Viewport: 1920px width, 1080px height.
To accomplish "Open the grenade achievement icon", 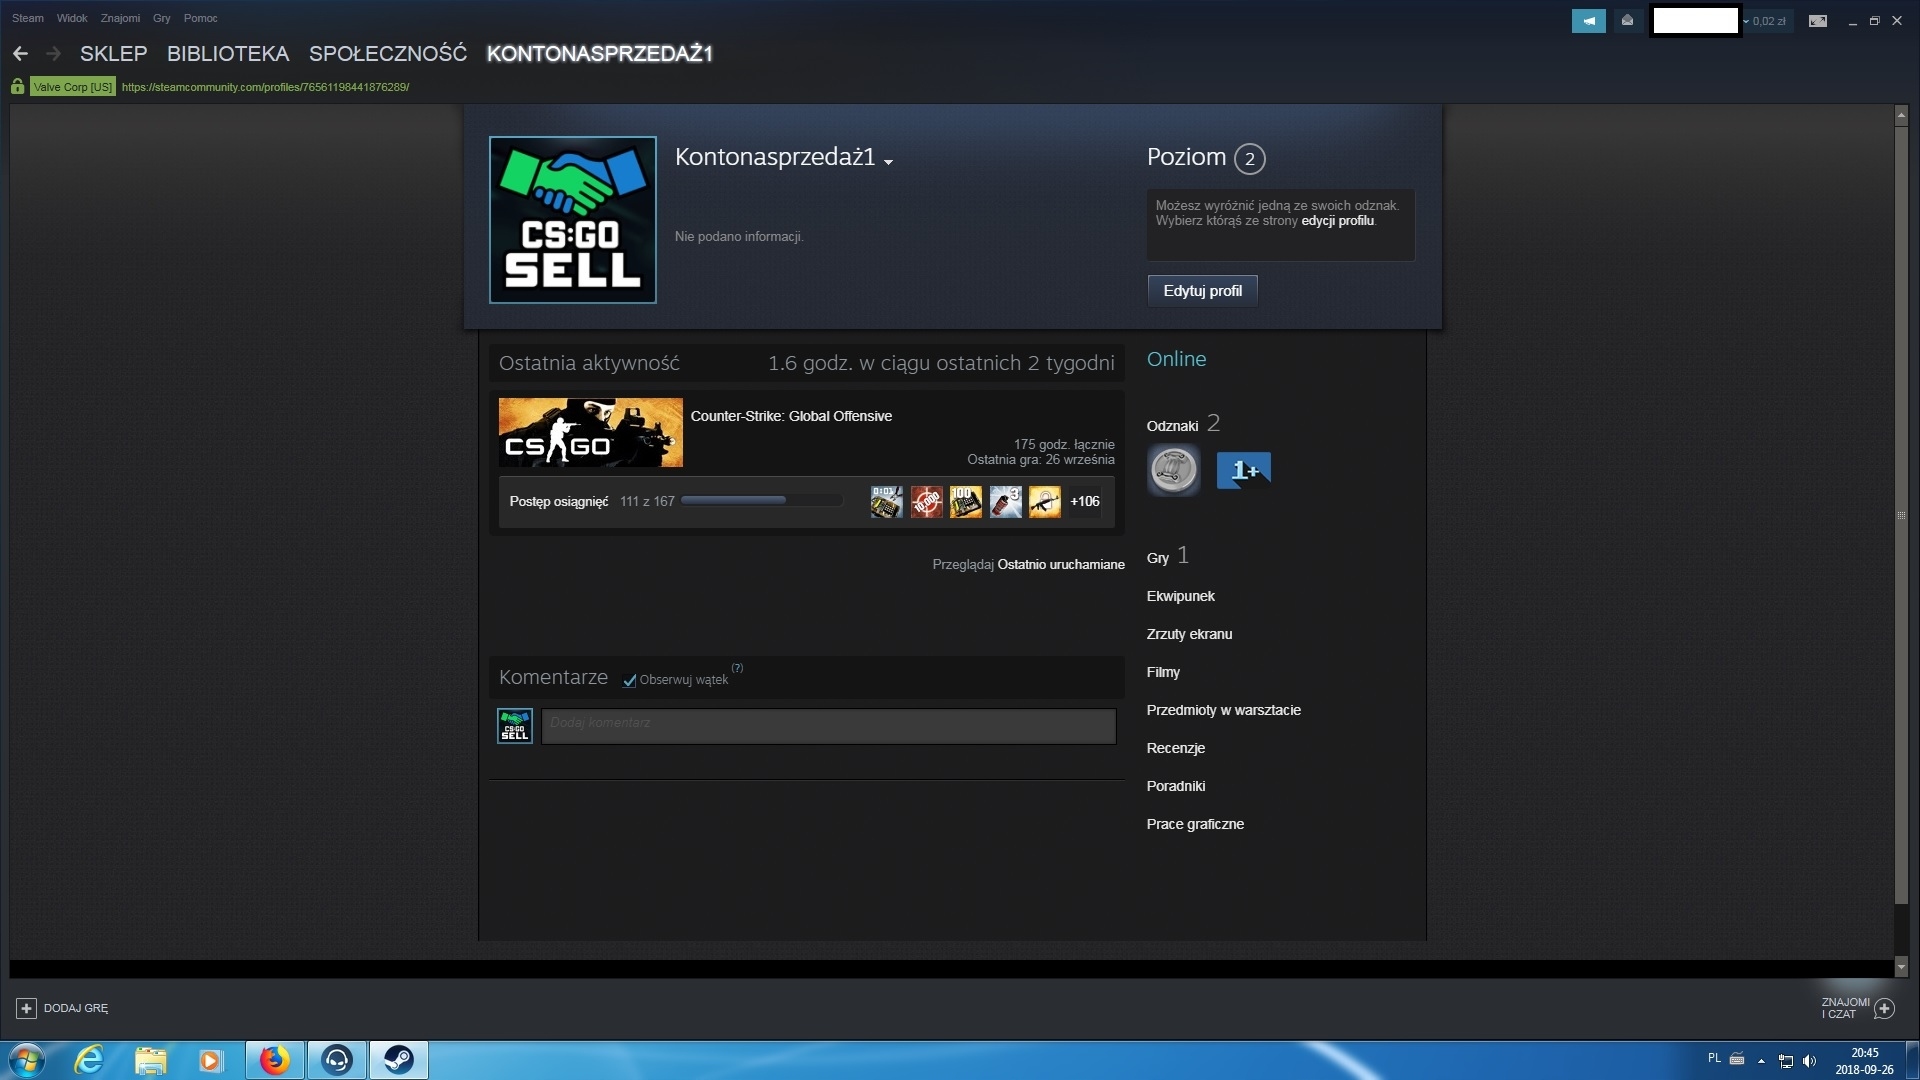I will [1005, 502].
